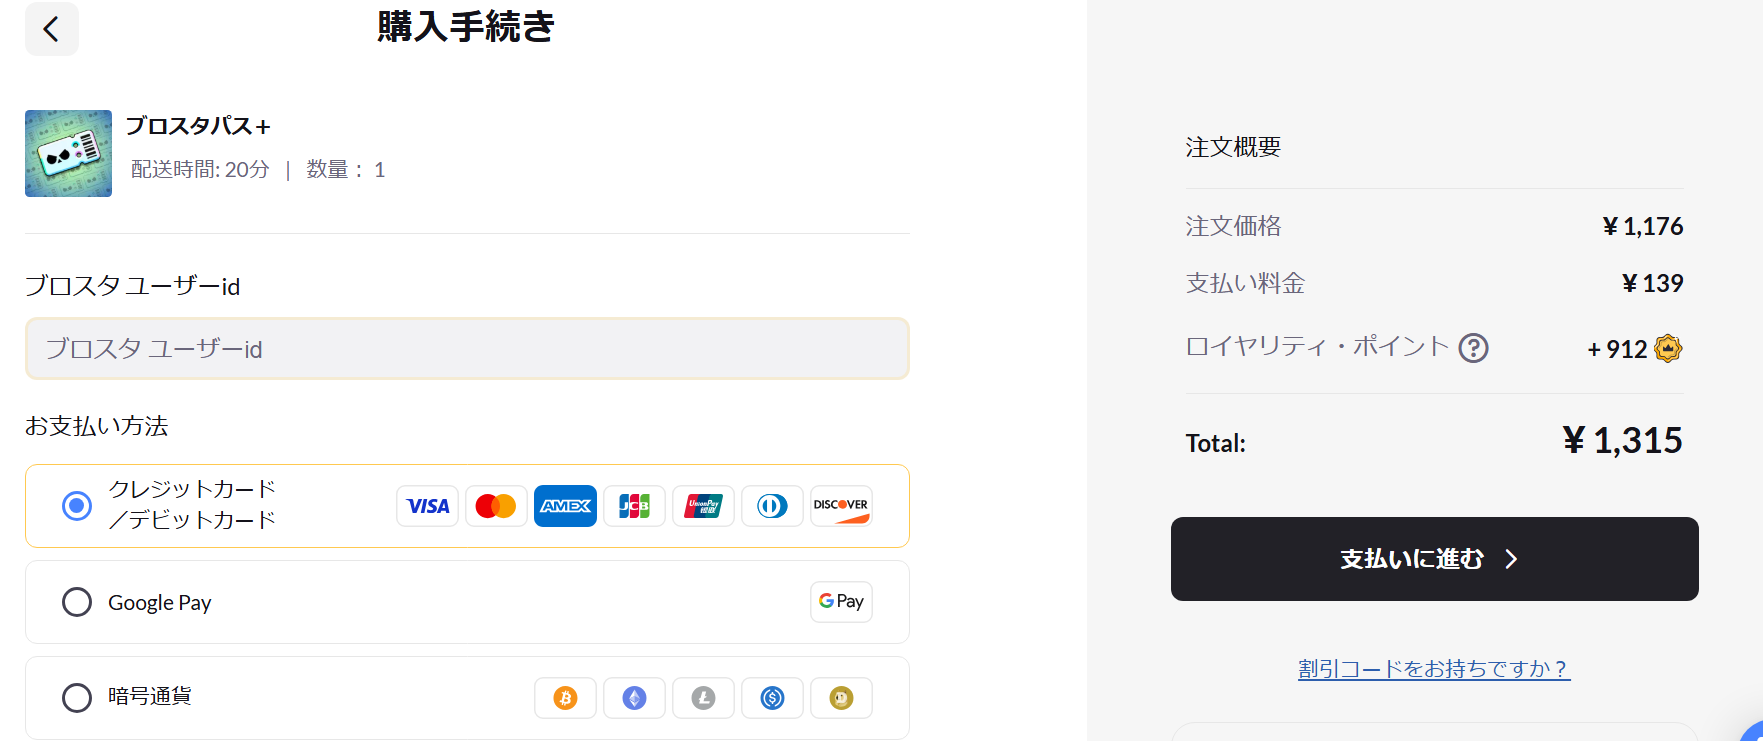This screenshot has height=741, width=1763.
Task: Click the Mastercard logo icon
Action: tap(496, 506)
